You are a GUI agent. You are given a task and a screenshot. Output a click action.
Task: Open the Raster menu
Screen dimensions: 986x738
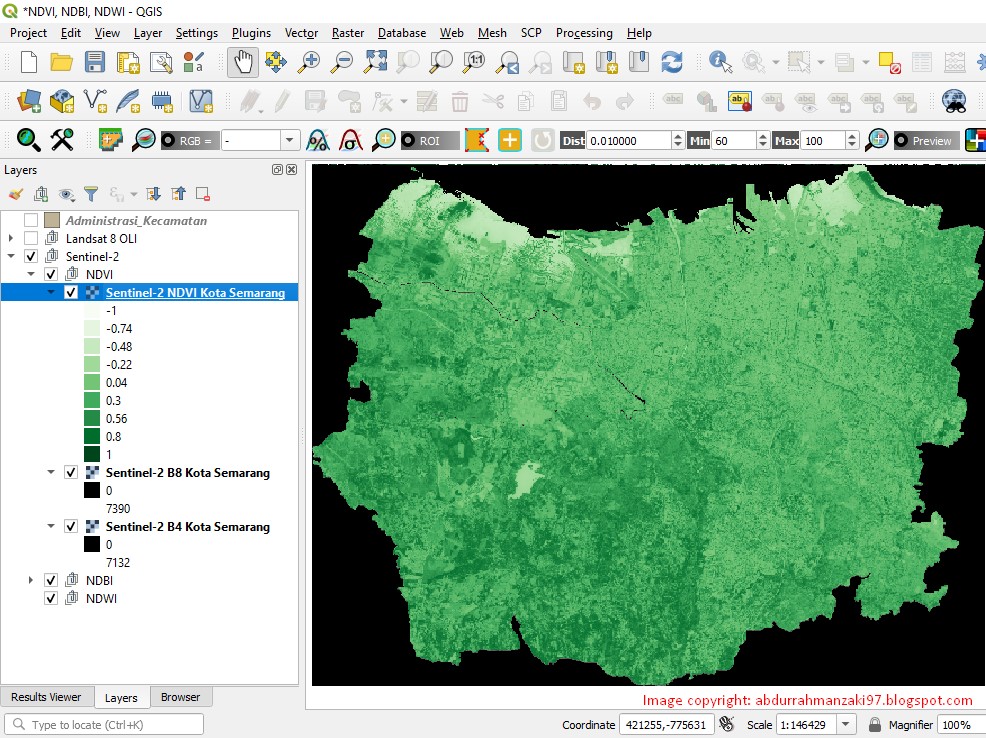point(347,33)
